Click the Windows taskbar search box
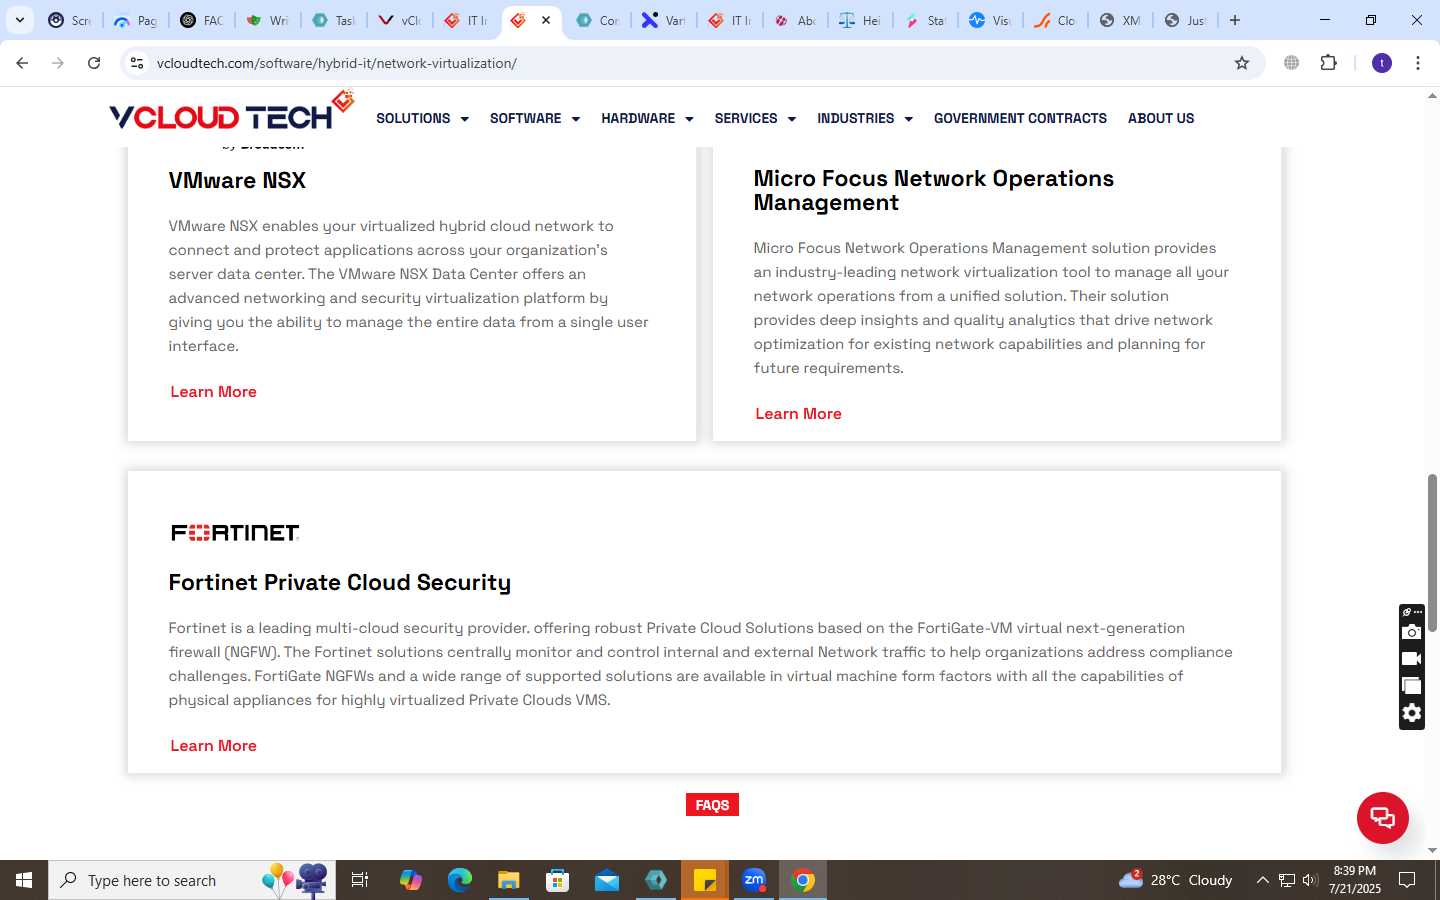Image resolution: width=1440 pixels, height=900 pixels. pos(192,880)
